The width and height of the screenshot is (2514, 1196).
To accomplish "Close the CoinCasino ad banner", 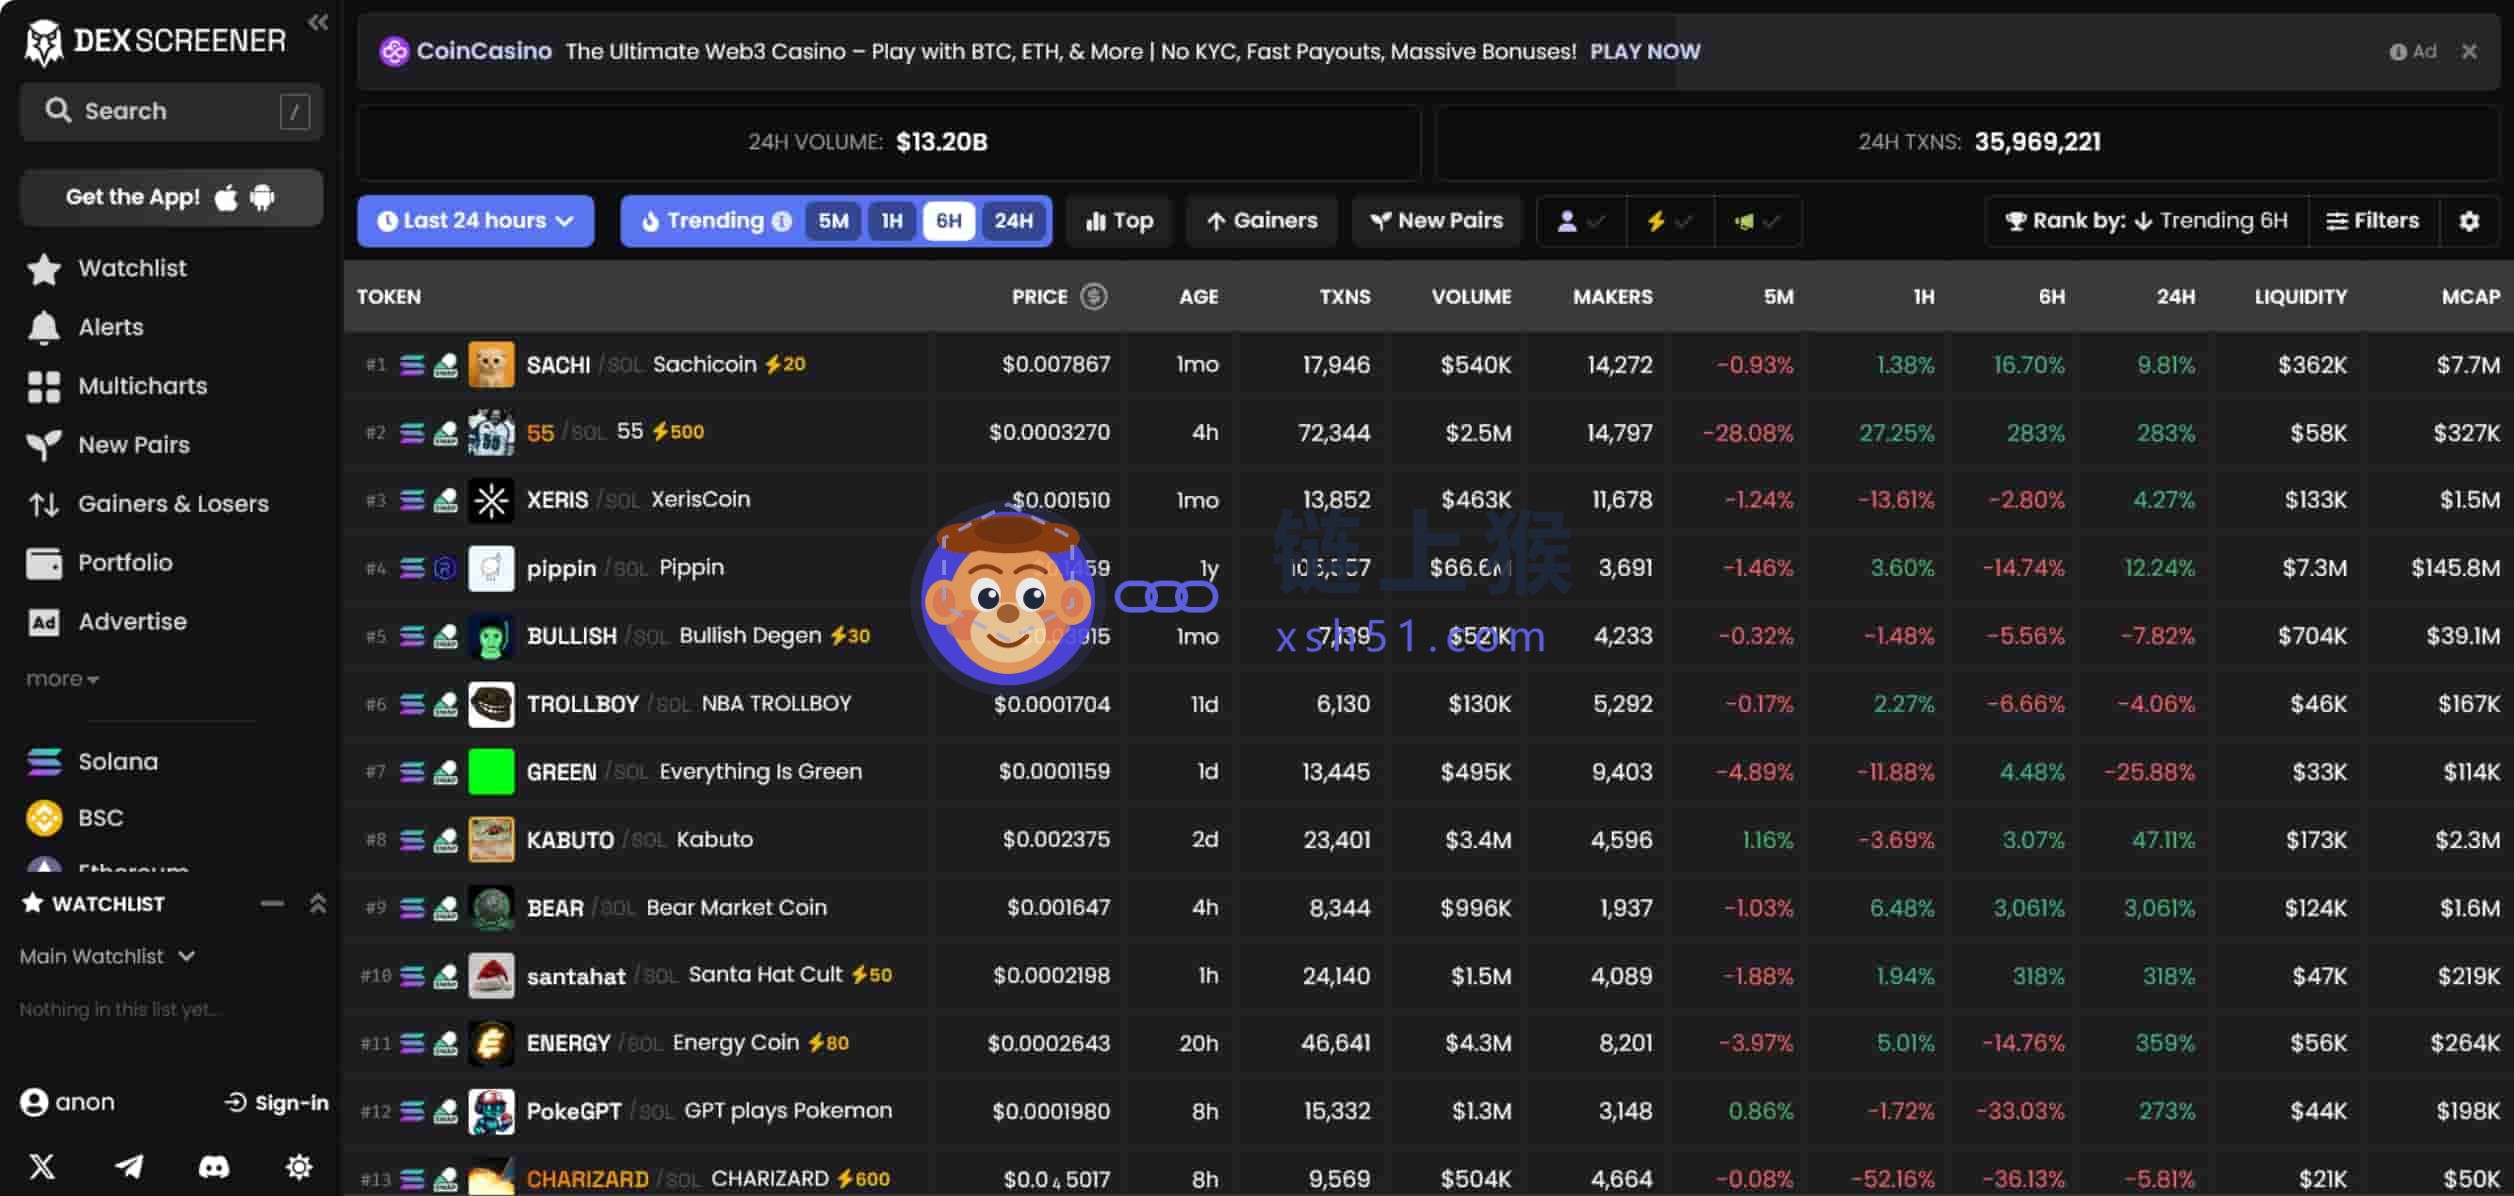I will 2469,51.
